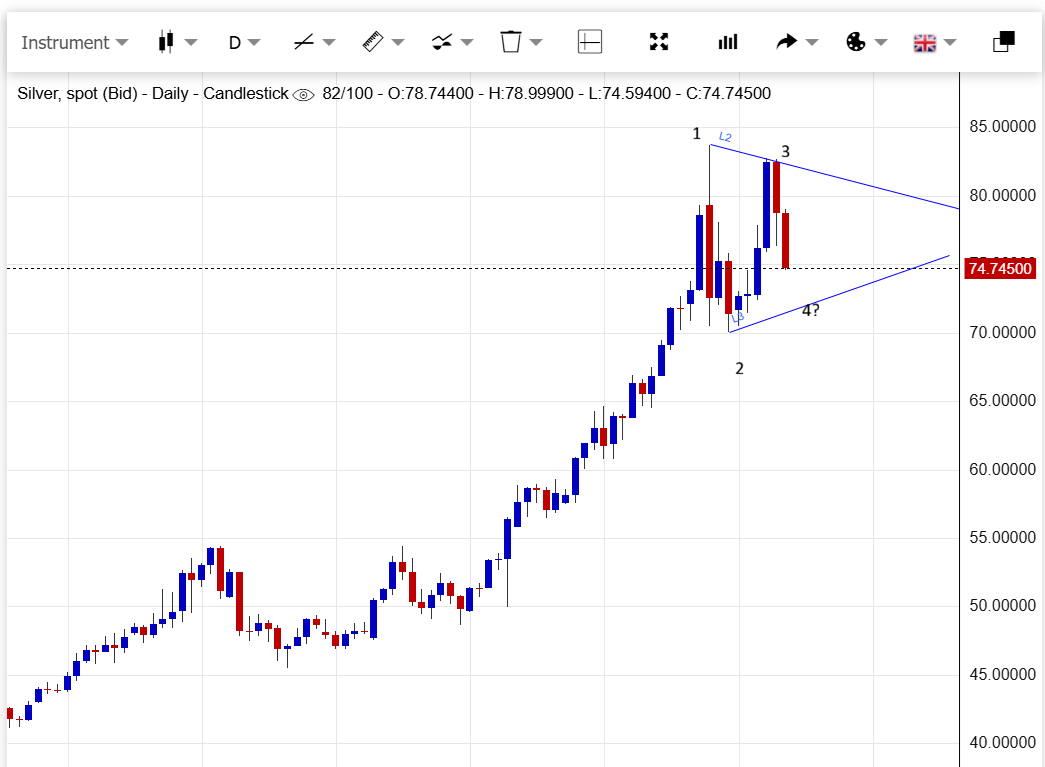Click the share arrow icon
Screen dimensions: 1045x767
point(787,42)
